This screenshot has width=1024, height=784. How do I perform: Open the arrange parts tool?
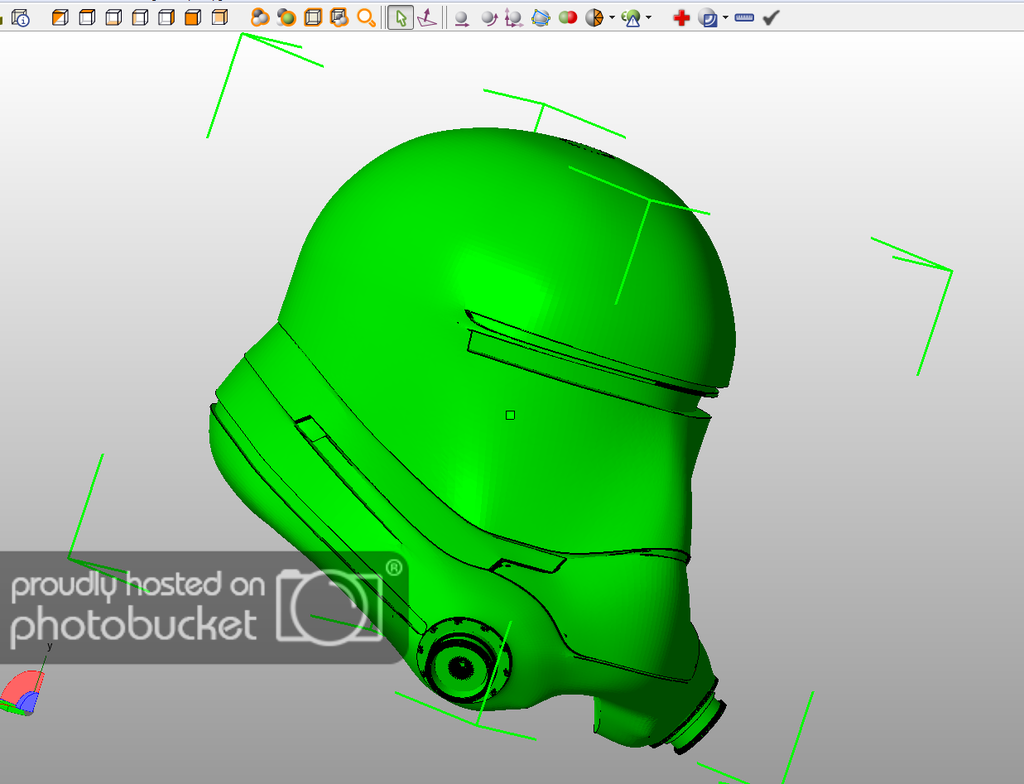point(541,18)
